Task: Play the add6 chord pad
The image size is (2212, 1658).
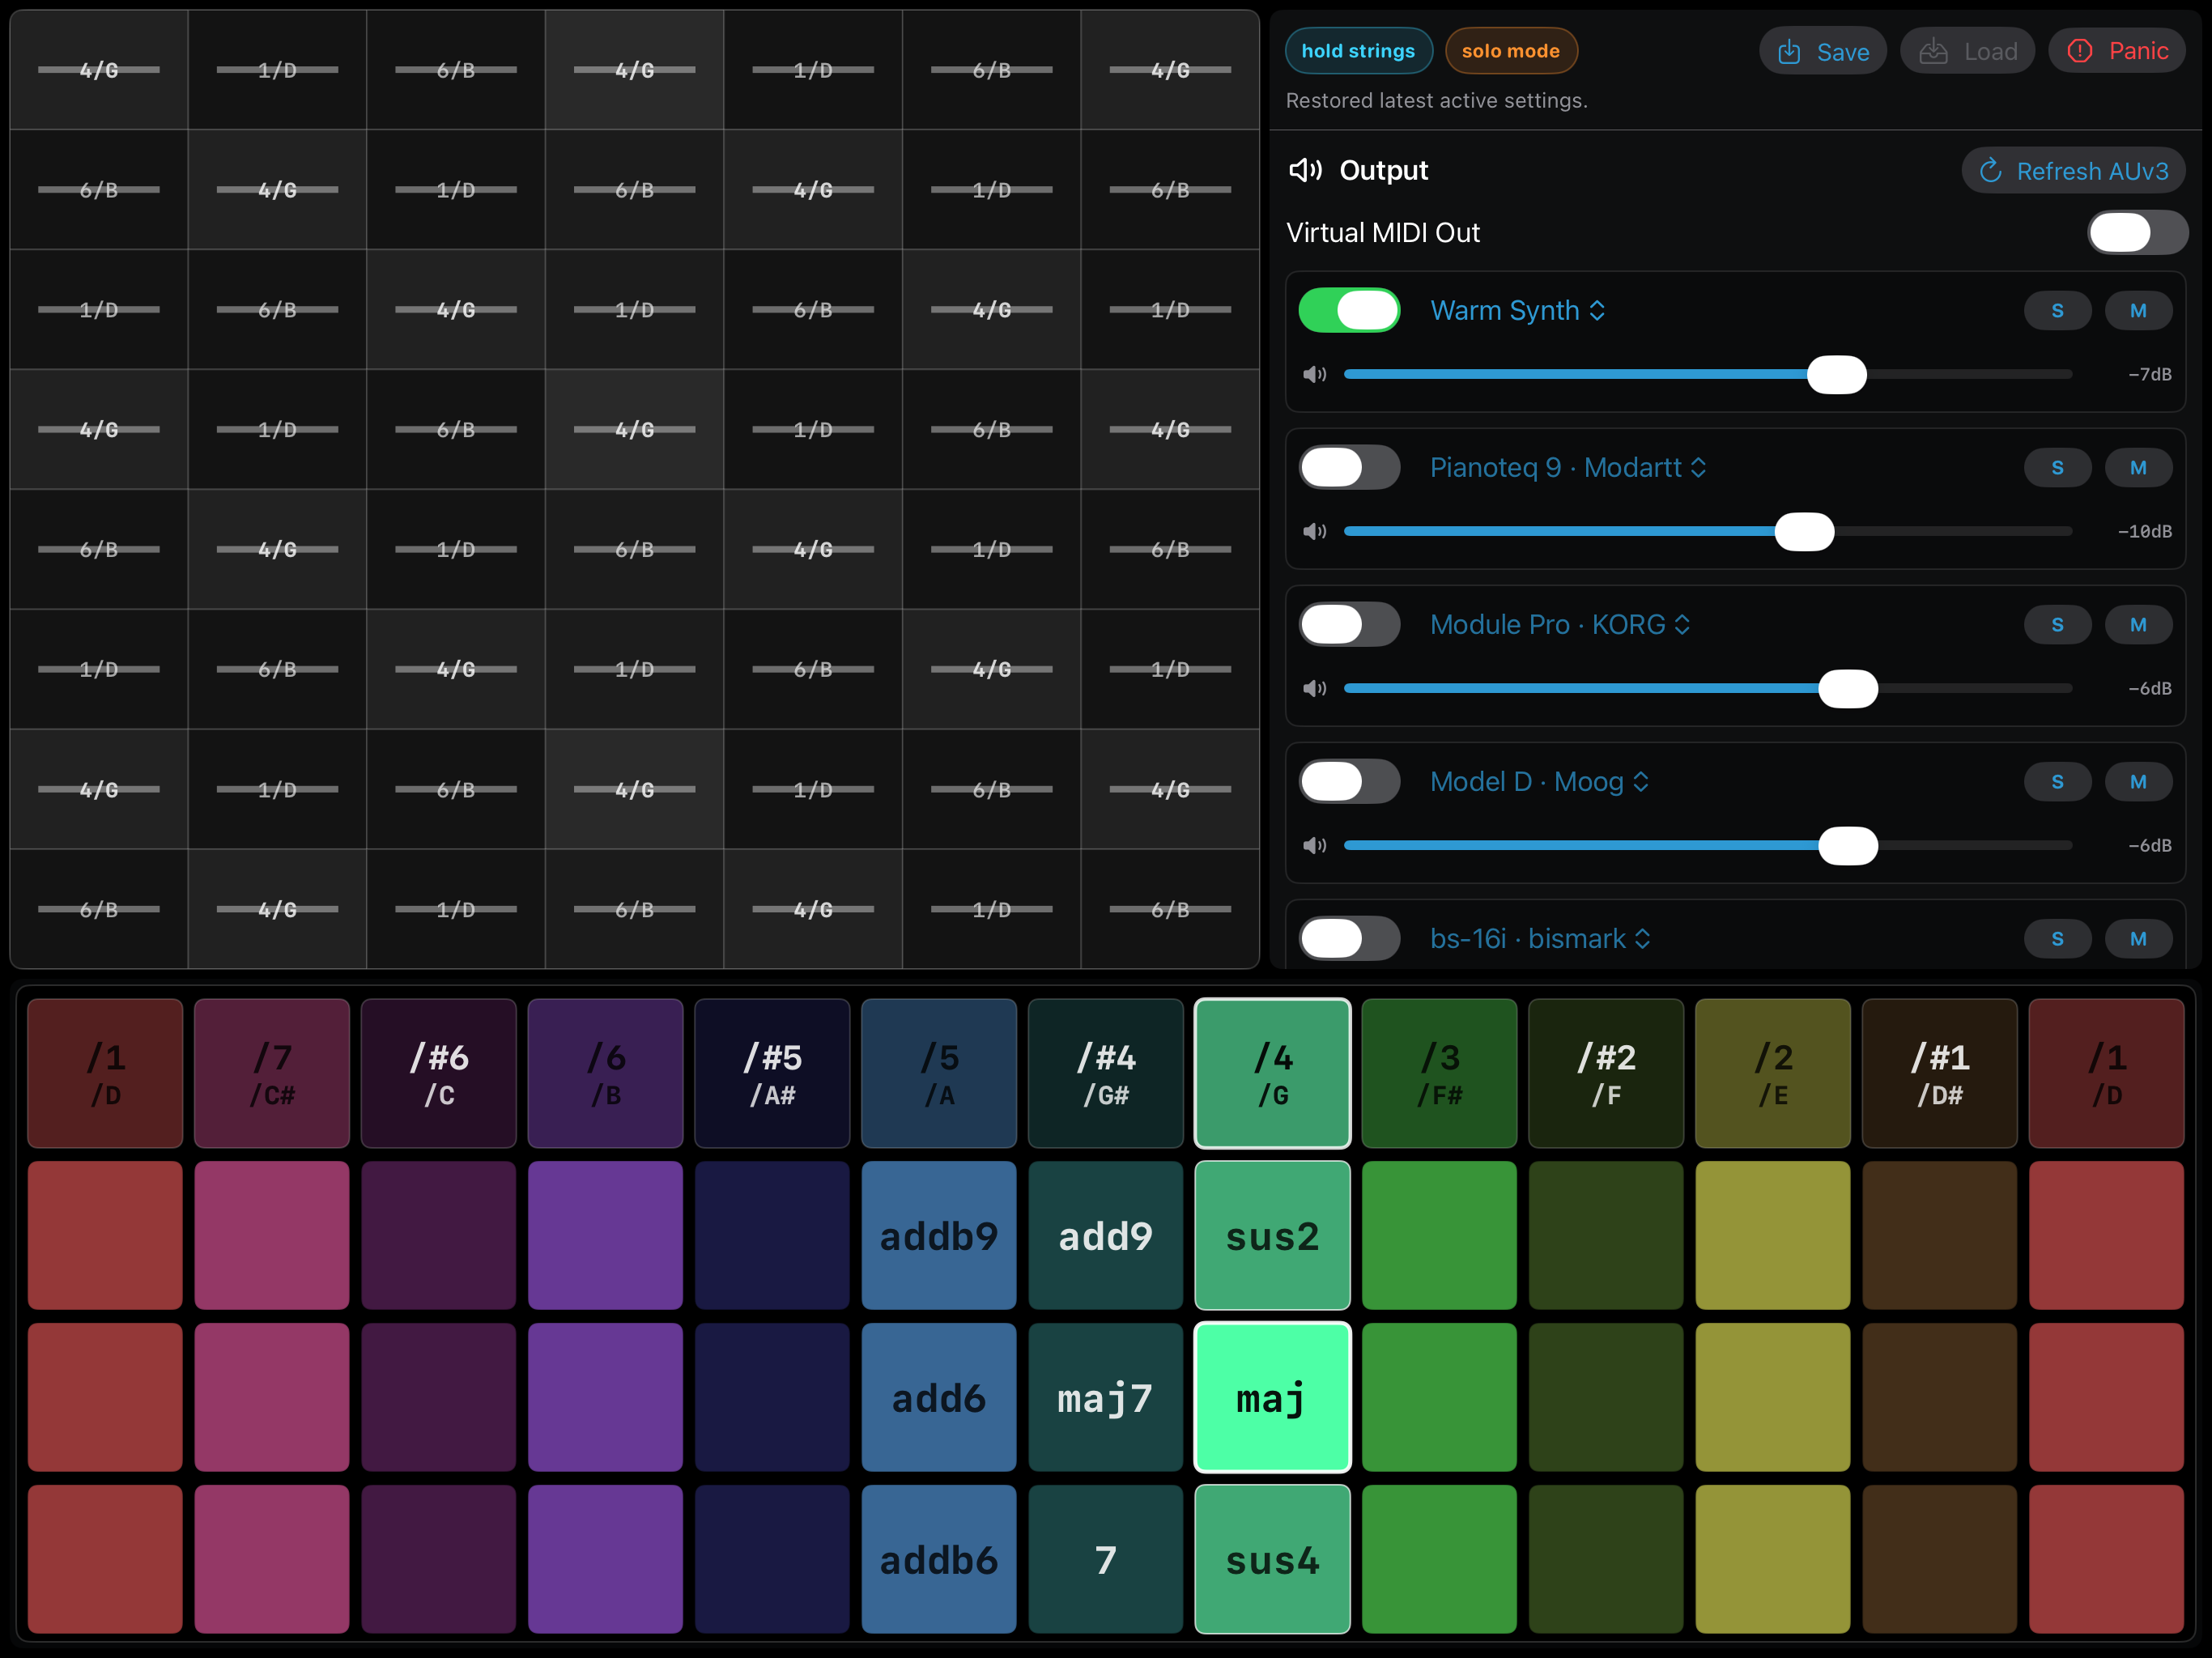Action: pyautogui.click(x=939, y=1398)
